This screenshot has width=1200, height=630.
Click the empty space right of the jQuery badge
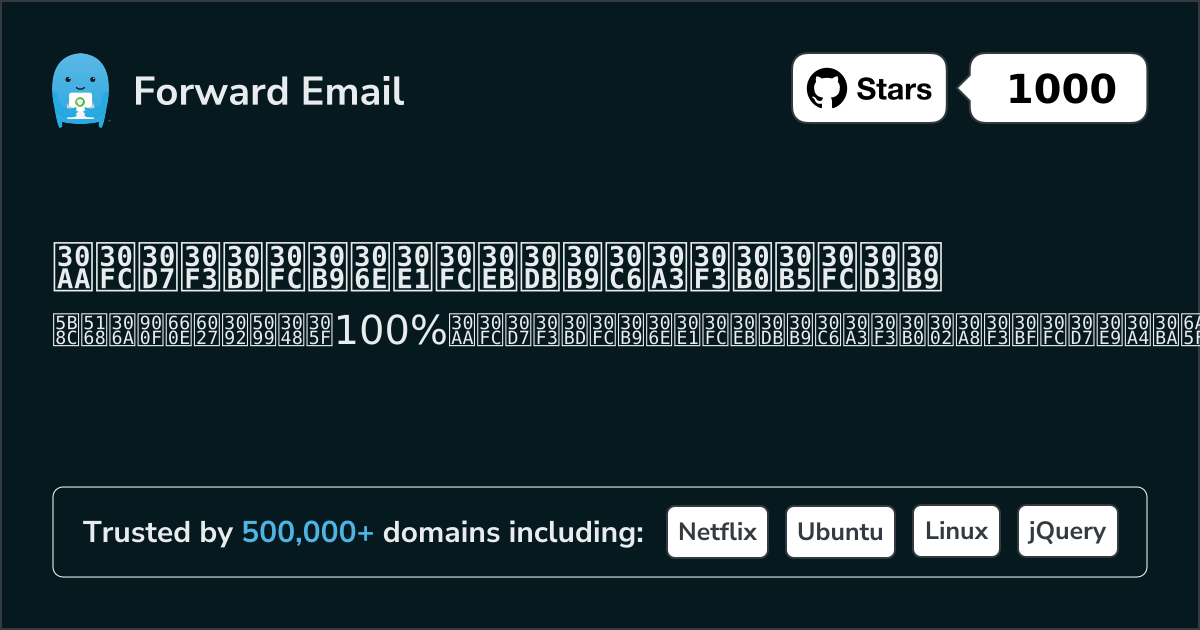(1132, 532)
